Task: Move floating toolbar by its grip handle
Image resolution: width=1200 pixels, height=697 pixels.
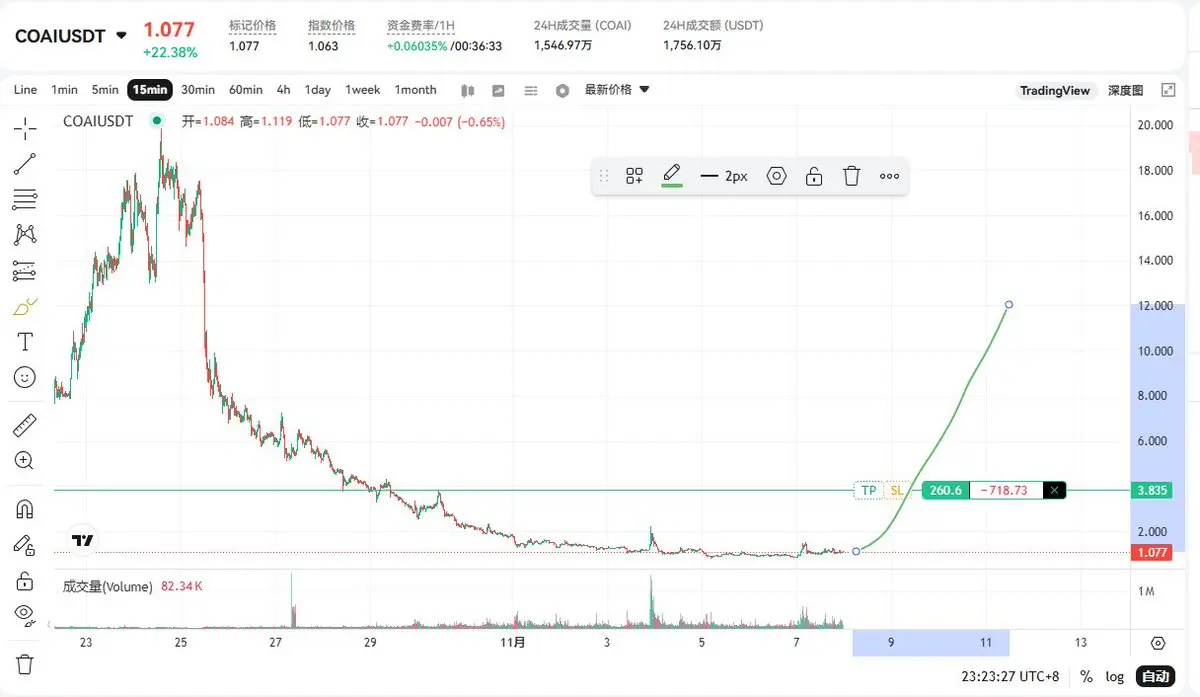Action: click(x=603, y=176)
